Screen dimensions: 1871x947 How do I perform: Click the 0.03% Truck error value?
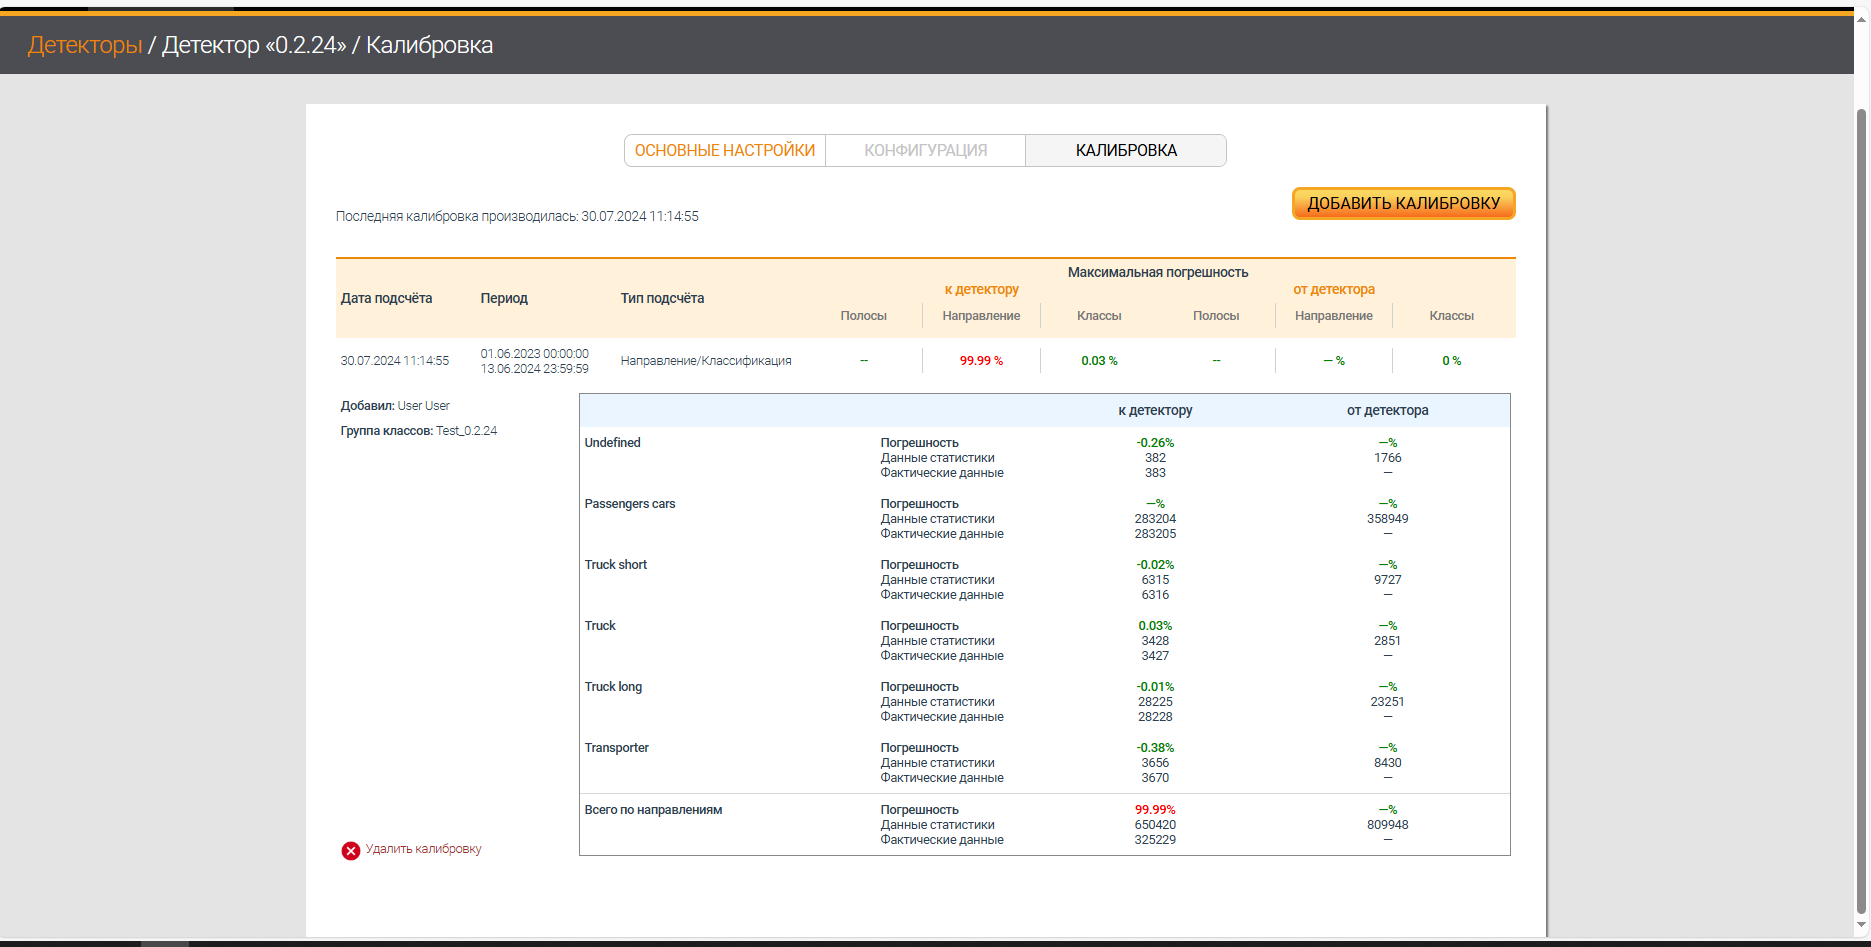point(1155,626)
